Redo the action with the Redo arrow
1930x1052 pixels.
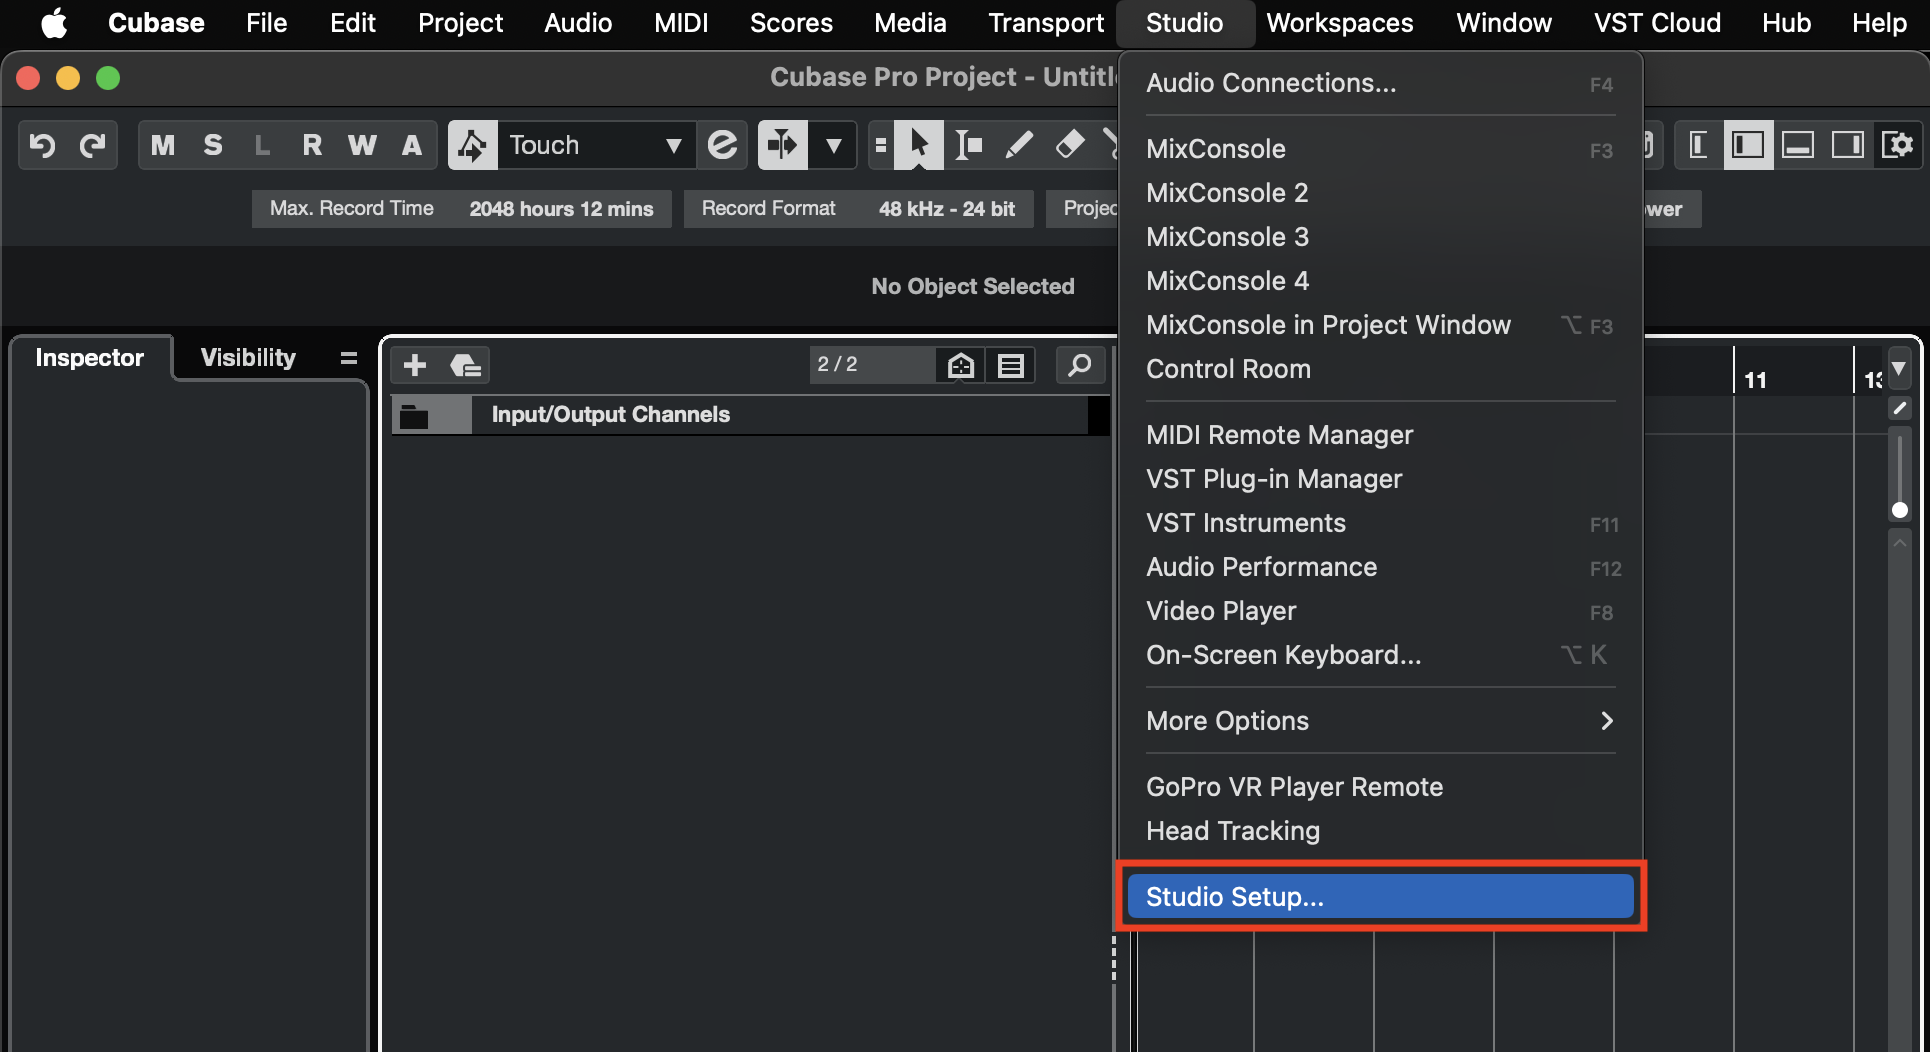point(93,146)
